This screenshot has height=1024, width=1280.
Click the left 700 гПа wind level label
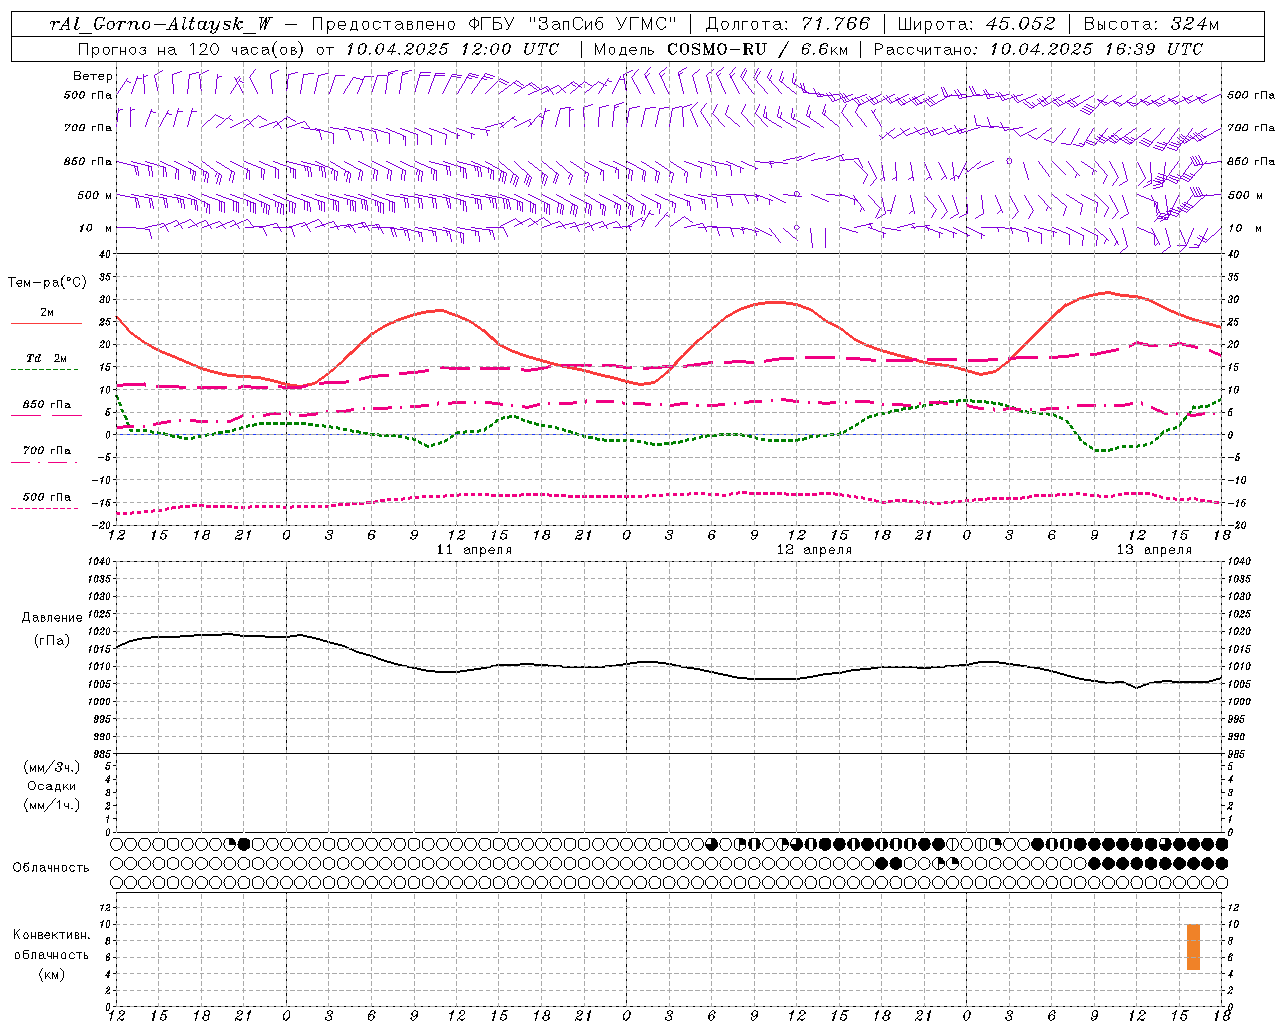(x=88, y=128)
